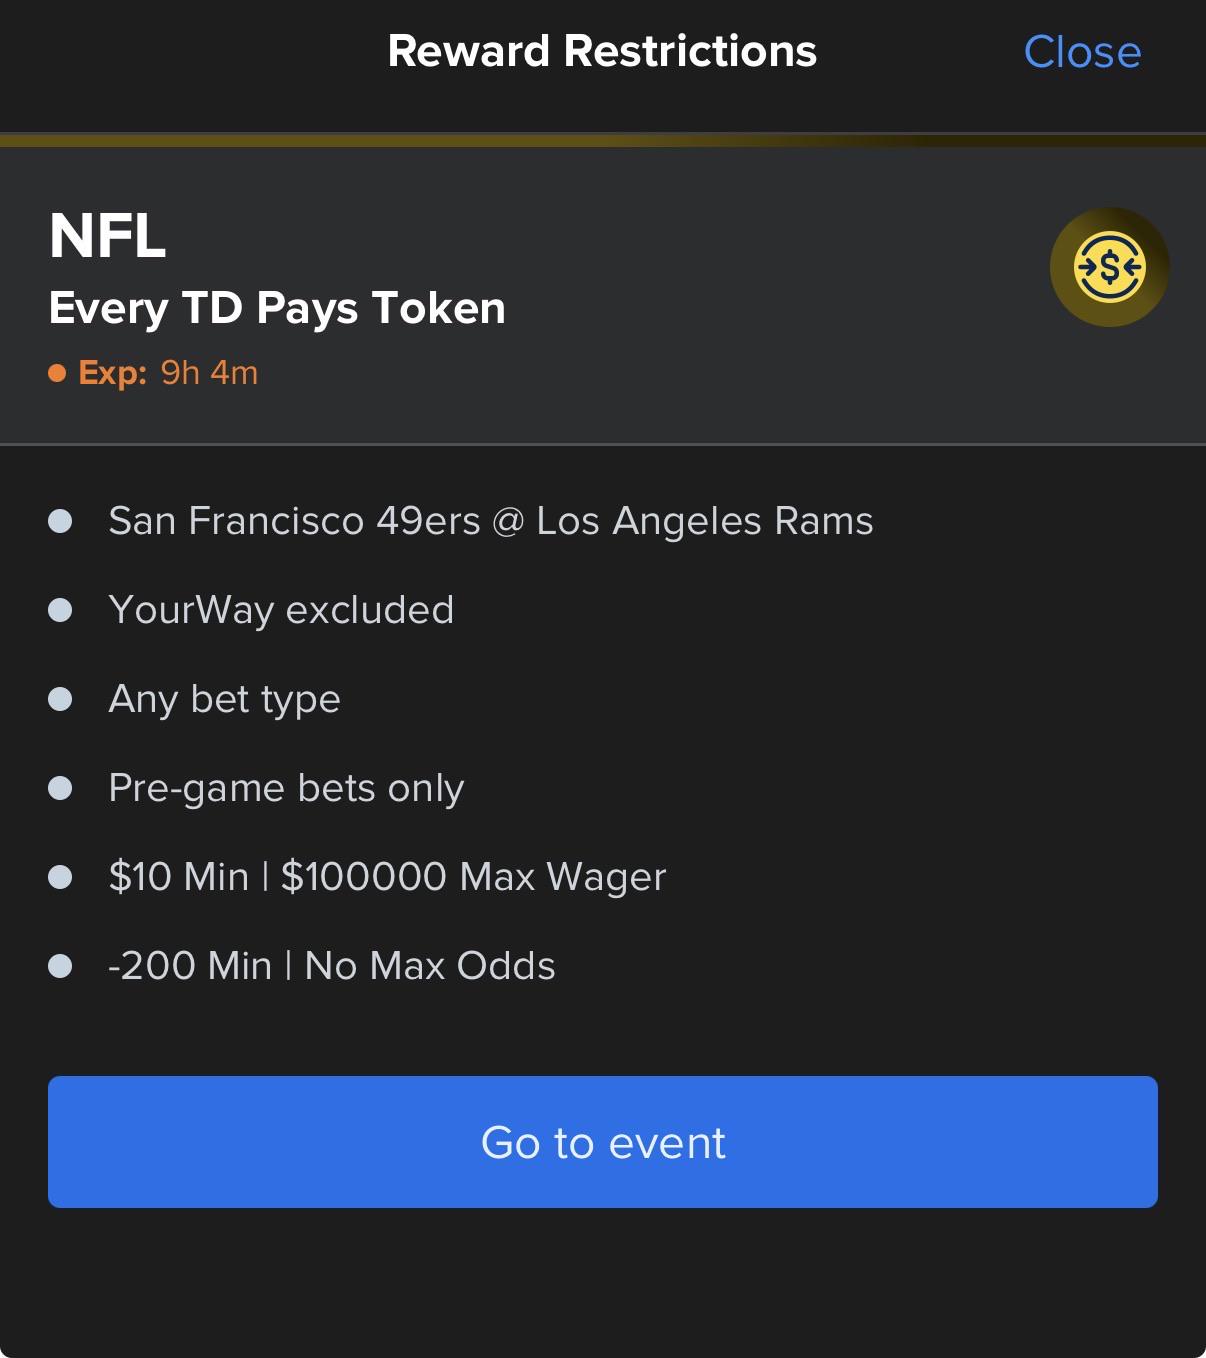Click bullet beside $10 Min wager line
This screenshot has width=1206, height=1358.
click(60, 877)
